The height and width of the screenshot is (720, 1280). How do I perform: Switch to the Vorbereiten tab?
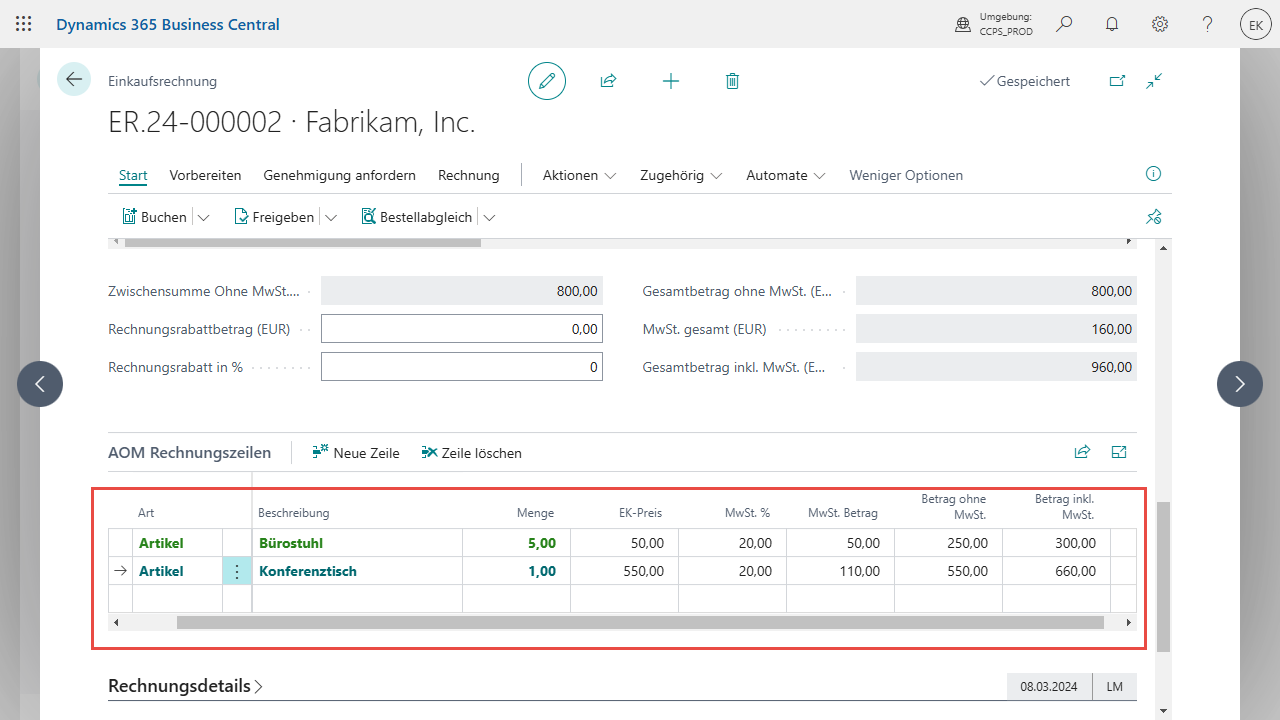[x=205, y=175]
